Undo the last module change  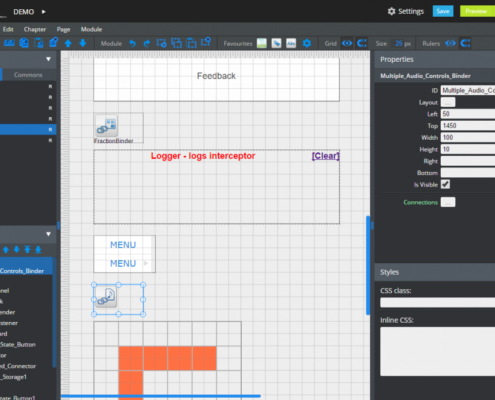click(133, 43)
